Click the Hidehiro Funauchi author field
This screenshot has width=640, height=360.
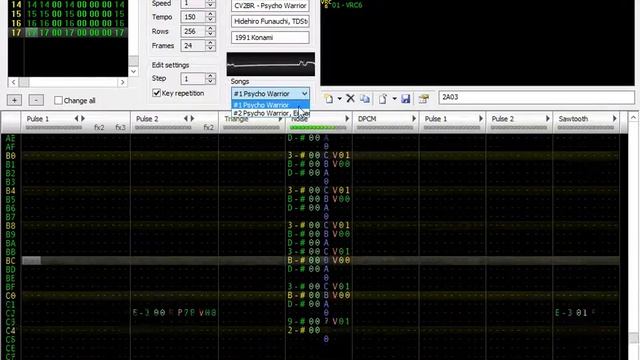pos(270,21)
